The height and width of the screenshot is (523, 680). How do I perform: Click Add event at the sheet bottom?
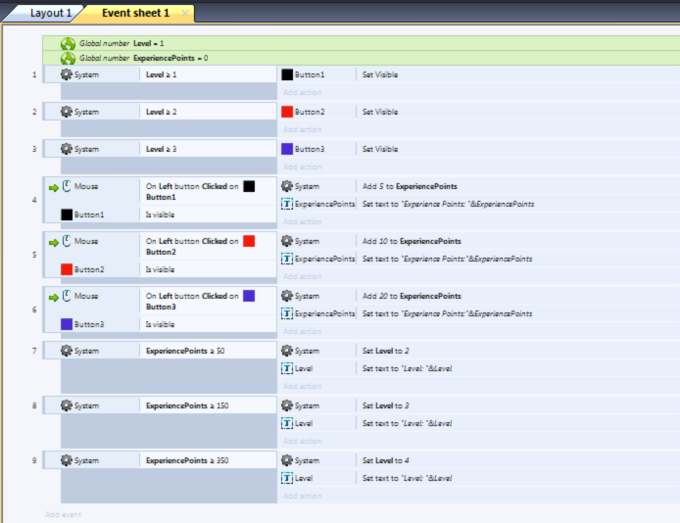coord(63,514)
